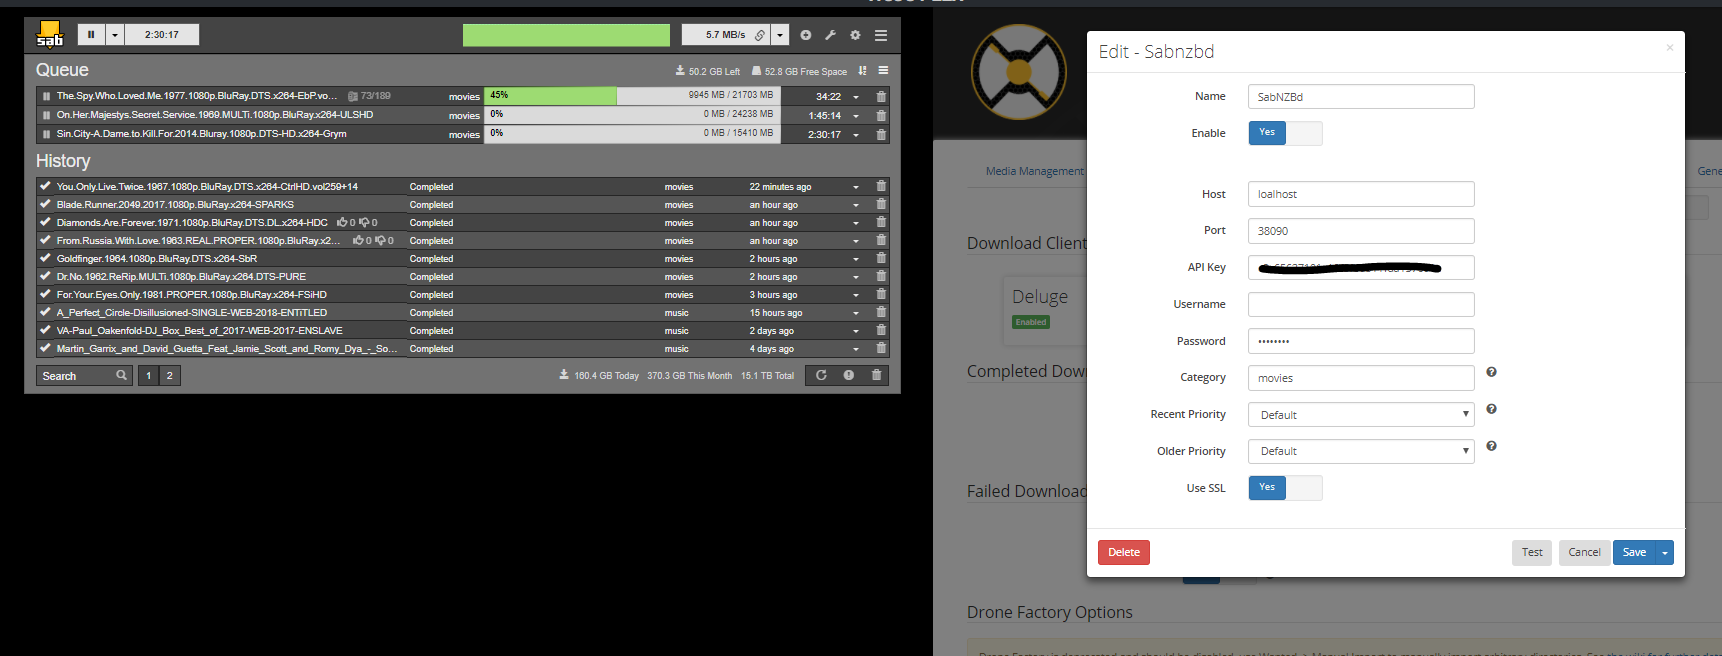
Task: Show help for Recent Priority
Action: 1491,409
